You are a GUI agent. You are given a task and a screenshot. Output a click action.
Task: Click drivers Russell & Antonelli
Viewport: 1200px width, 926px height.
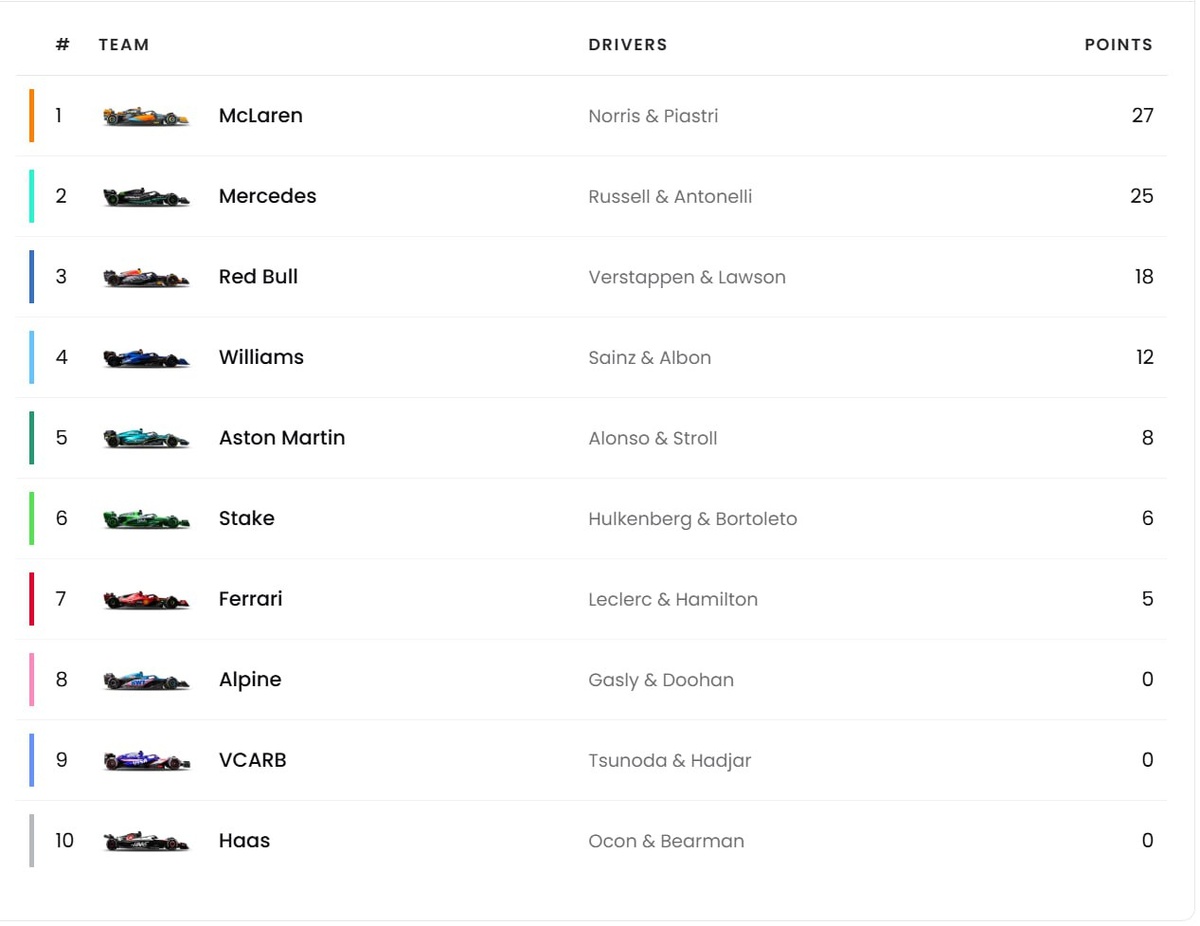pos(670,197)
